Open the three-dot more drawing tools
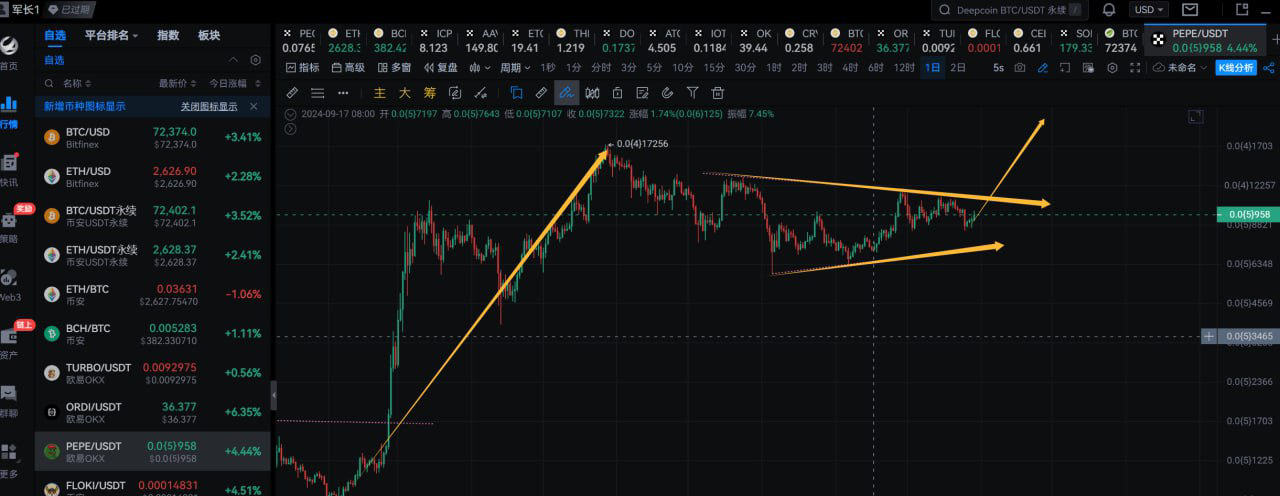This screenshot has height=496, width=1280. tap(343, 93)
